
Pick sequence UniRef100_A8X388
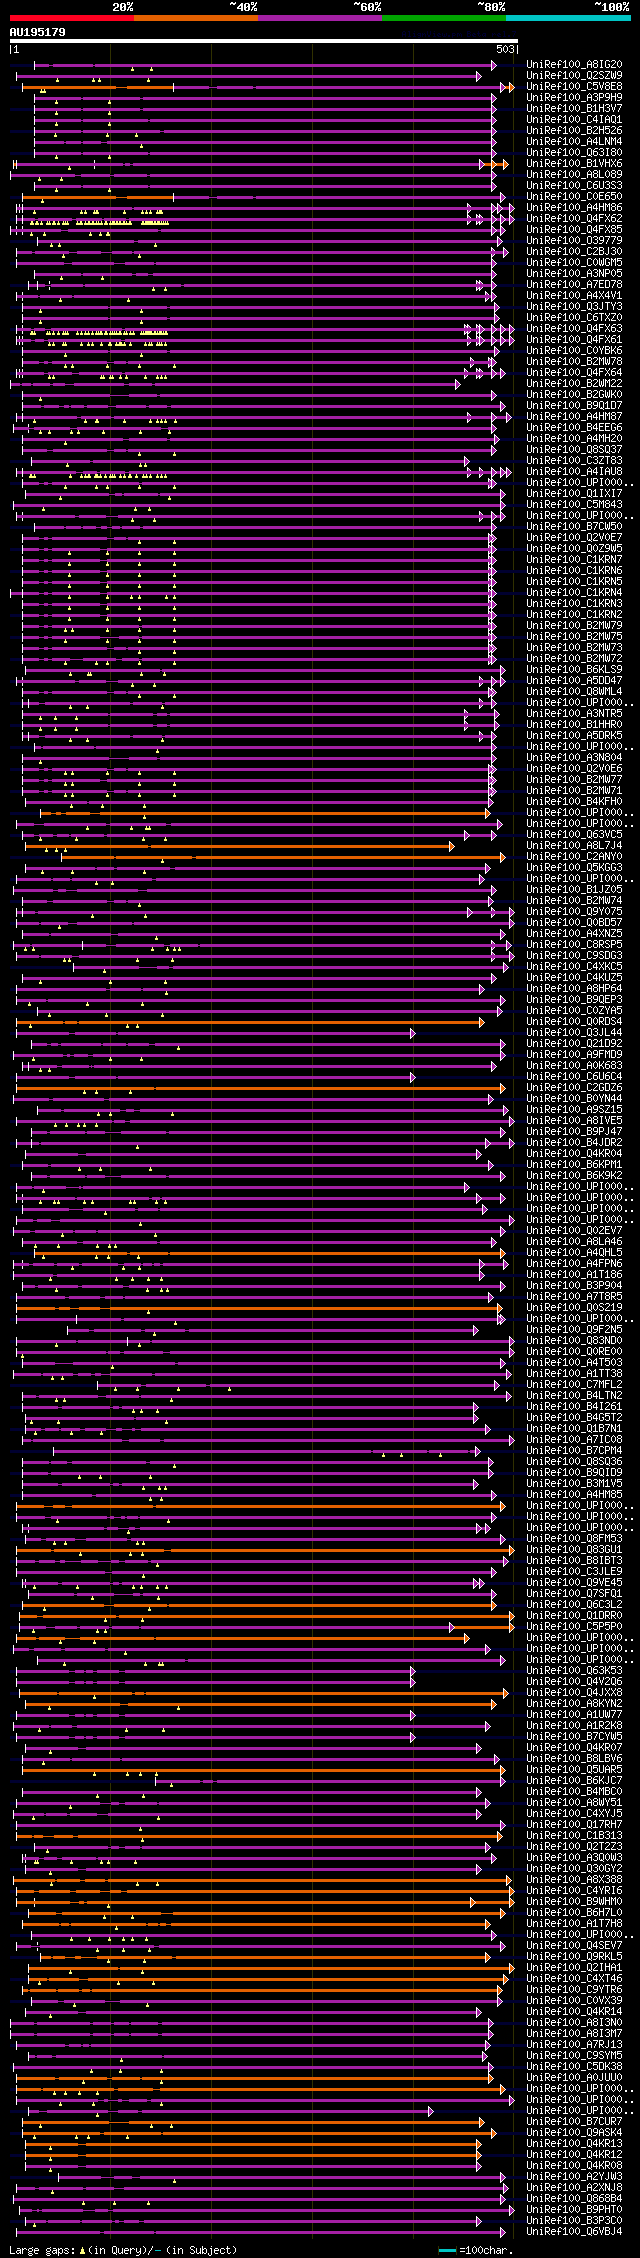(x=574, y=1879)
